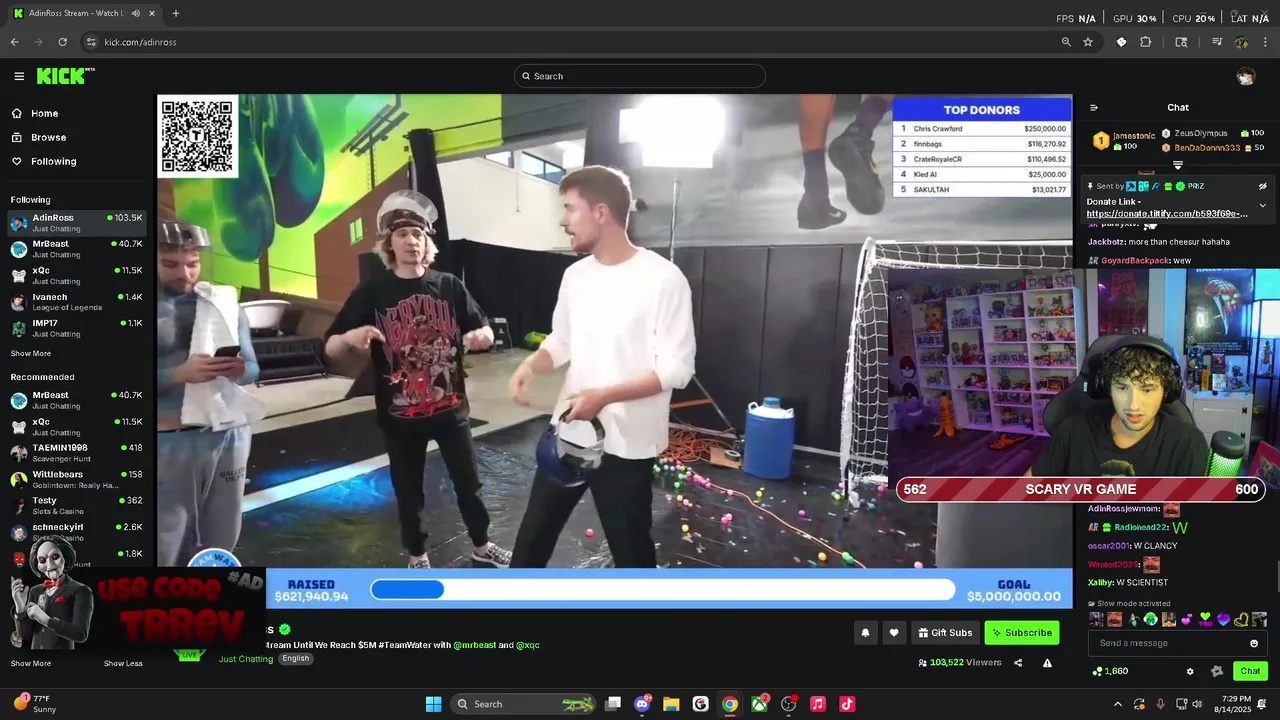Click the 1,660 channel points

(x=1110, y=671)
